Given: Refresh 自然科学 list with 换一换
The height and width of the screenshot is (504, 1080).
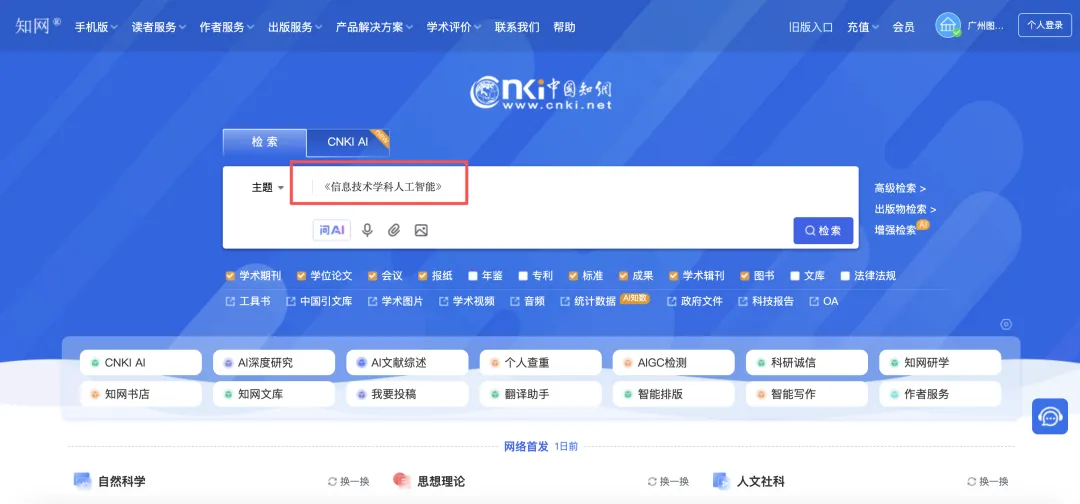Looking at the screenshot, I should [349, 481].
